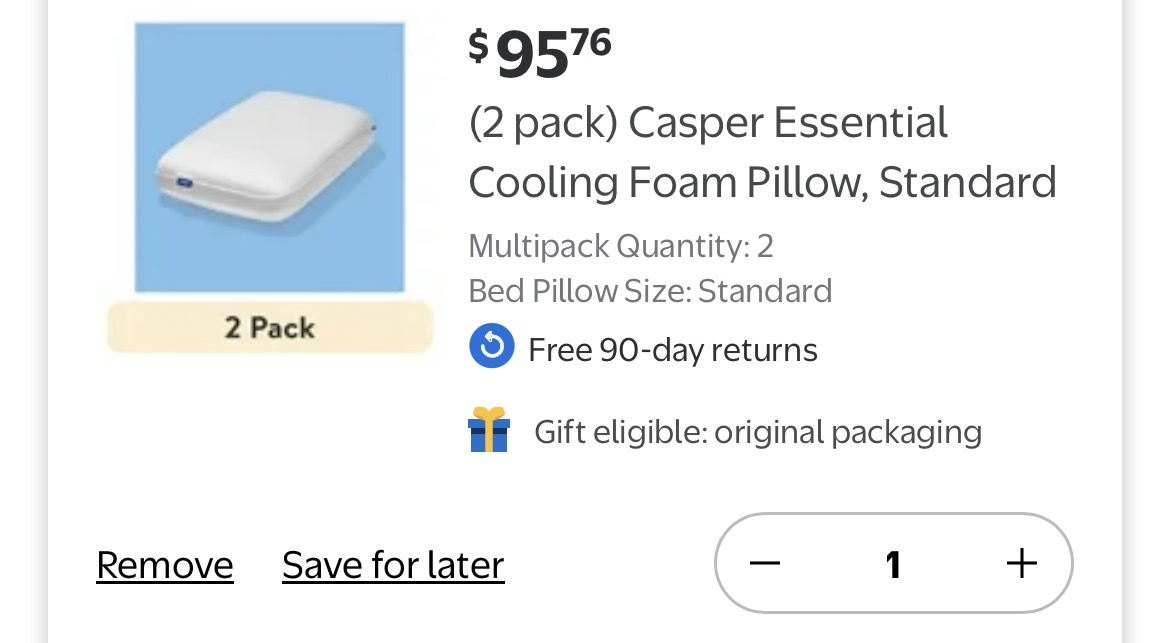The height and width of the screenshot is (643, 1170).
Task: Increase quantity with the plus button
Action: (x=1021, y=564)
